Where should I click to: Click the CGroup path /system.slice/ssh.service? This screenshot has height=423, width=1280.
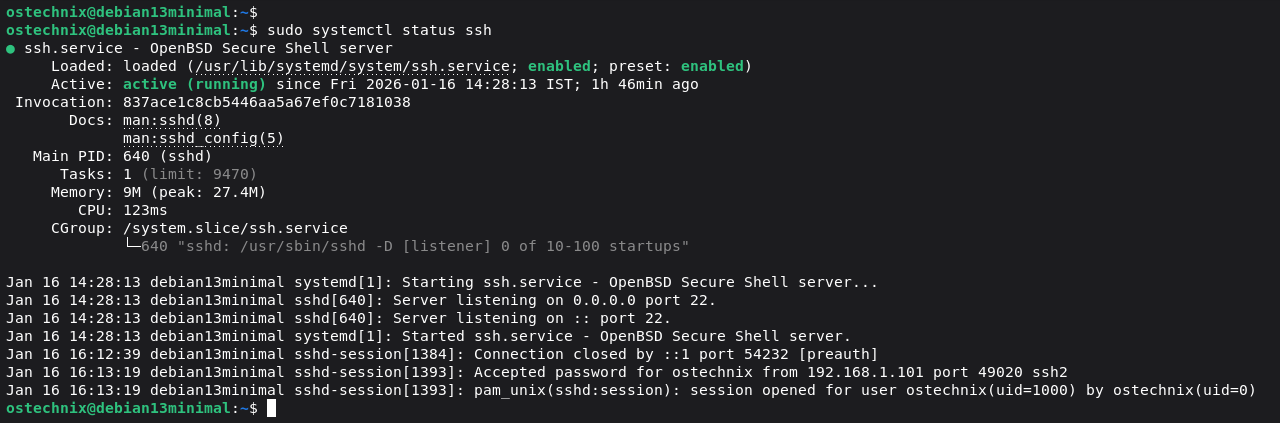(235, 228)
